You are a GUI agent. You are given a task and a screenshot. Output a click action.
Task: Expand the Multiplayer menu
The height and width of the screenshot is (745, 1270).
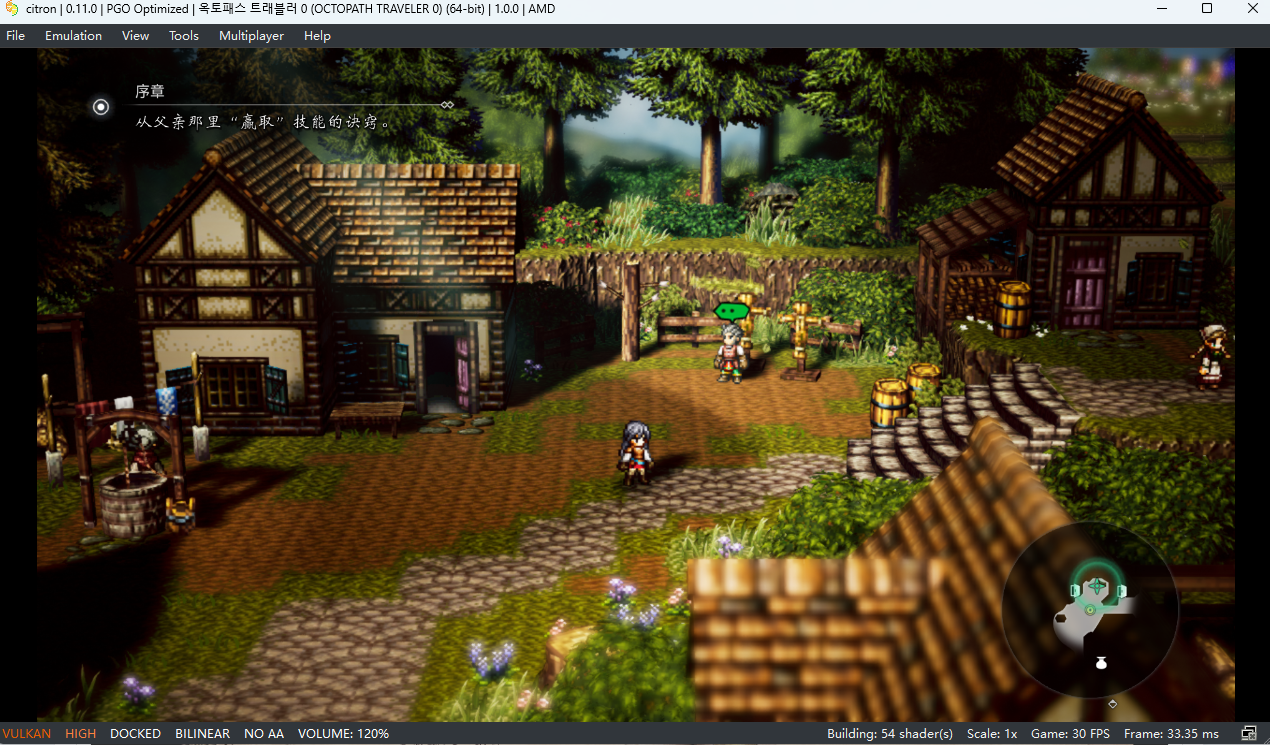pyautogui.click(x=251, y=36)
